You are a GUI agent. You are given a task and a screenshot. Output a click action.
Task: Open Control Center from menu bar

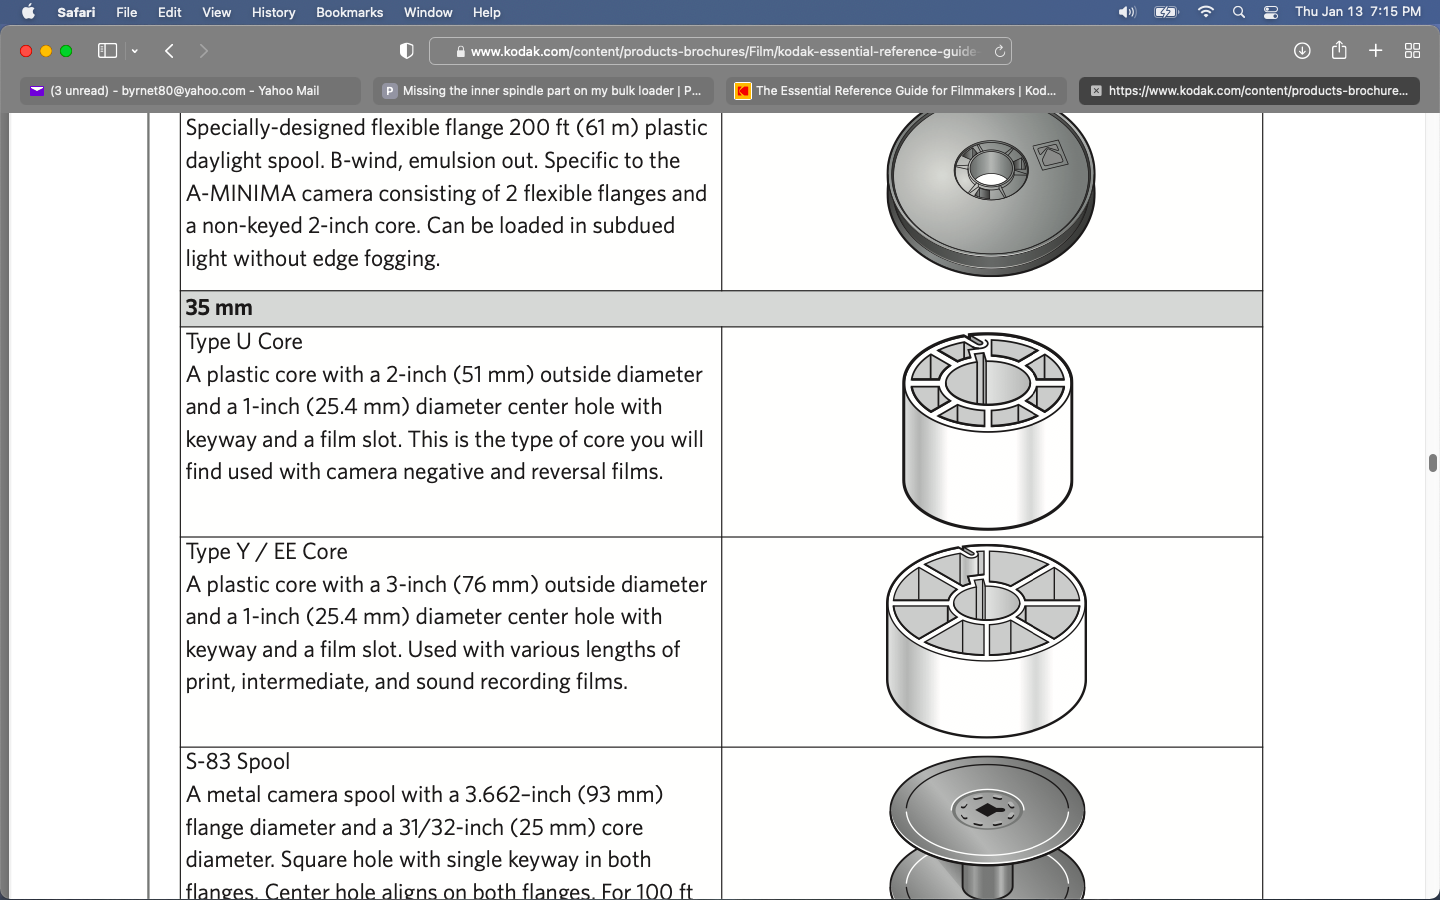point(1271,12)
